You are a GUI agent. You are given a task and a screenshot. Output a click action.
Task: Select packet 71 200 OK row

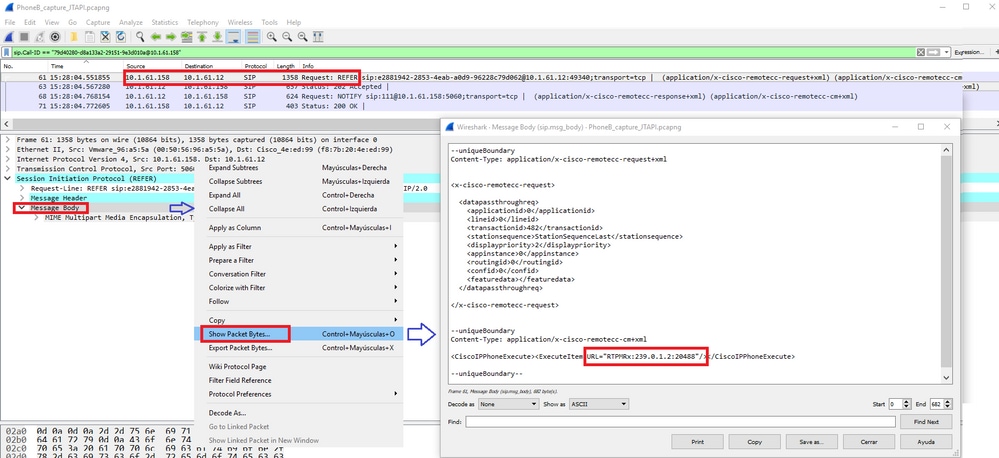tap(481, 106)
